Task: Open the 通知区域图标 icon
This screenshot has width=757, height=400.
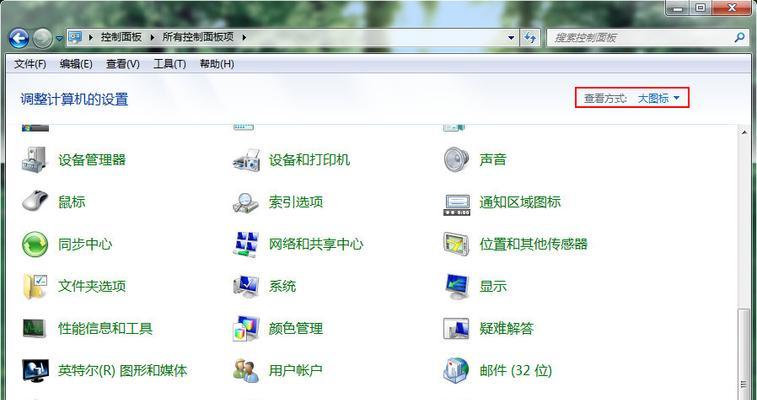Action: click(456, 204)
